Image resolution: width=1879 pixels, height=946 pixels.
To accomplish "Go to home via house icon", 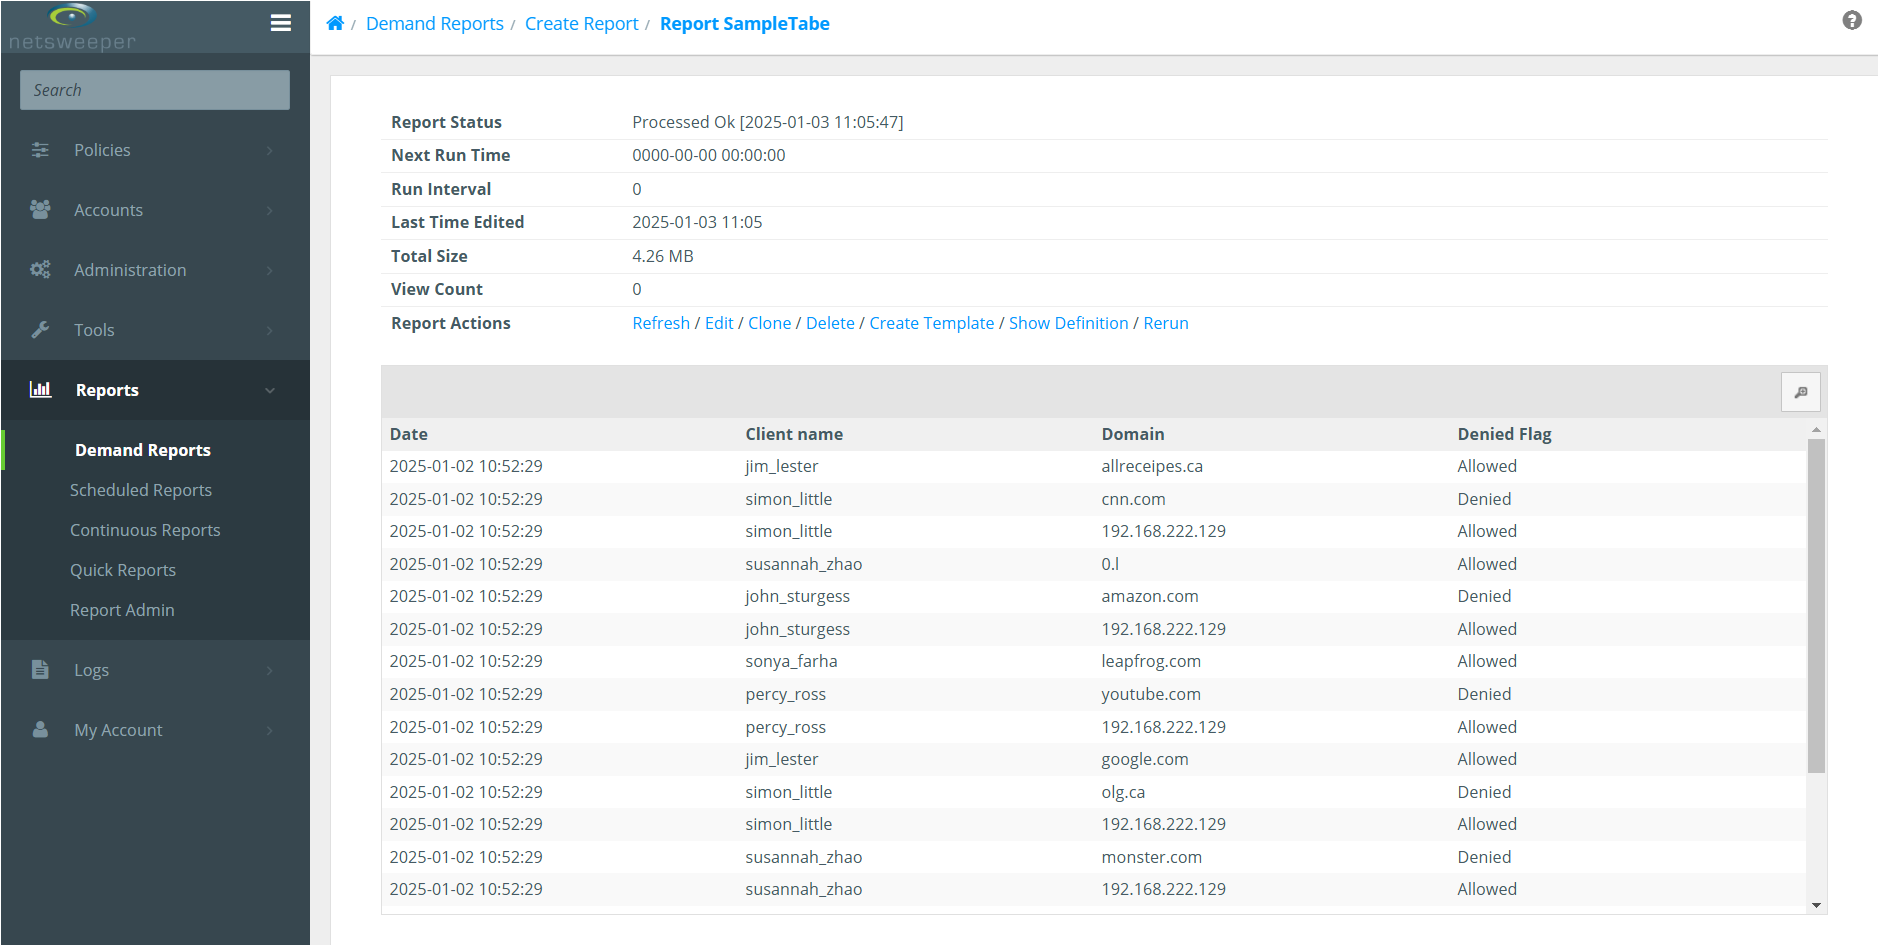I will [x=335, y=23].
